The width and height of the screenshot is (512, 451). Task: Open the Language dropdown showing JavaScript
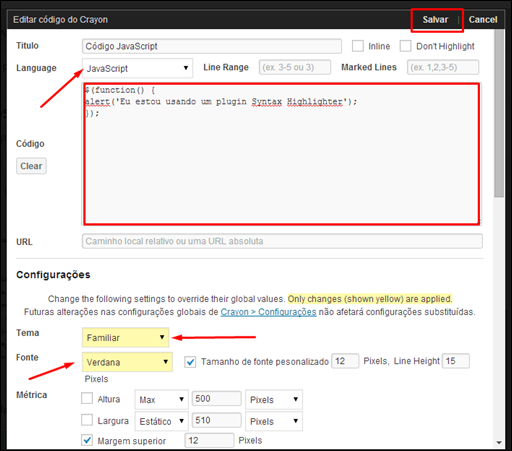[137, 68]
